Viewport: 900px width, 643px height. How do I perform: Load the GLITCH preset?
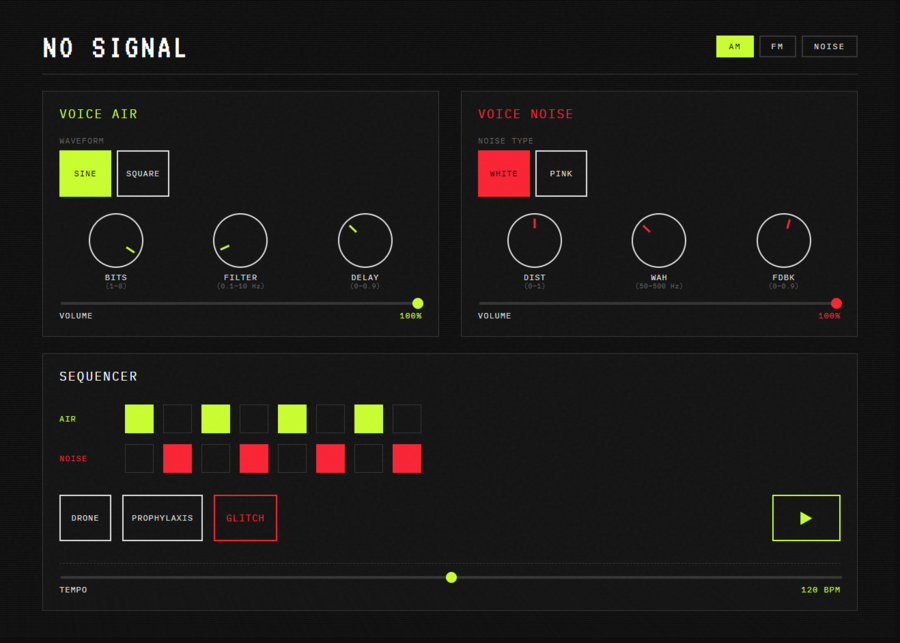tap(245, 518)
